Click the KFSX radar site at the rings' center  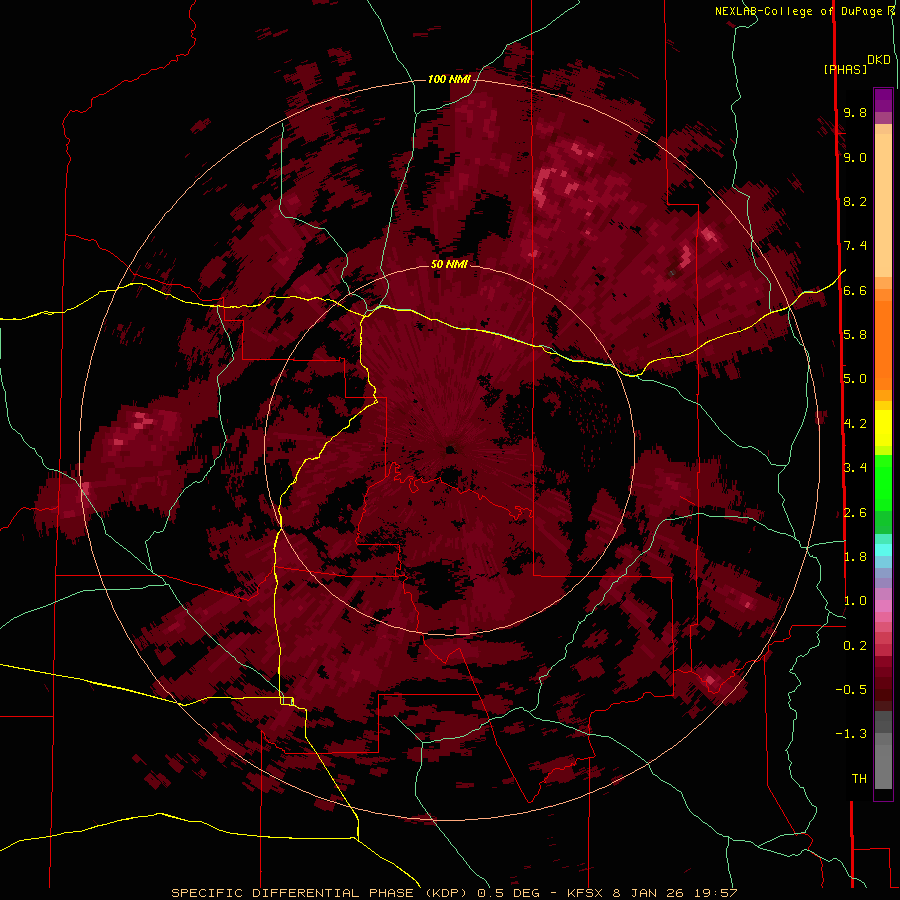pos(450,449)
